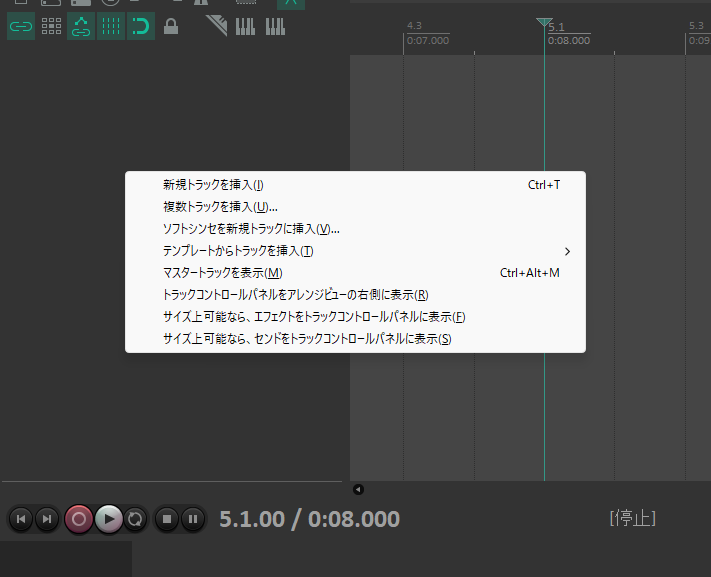This screenshot has height=577, width=711.
Task: Click the rightmost piano keyboard icon
Action: coord(275,26)
